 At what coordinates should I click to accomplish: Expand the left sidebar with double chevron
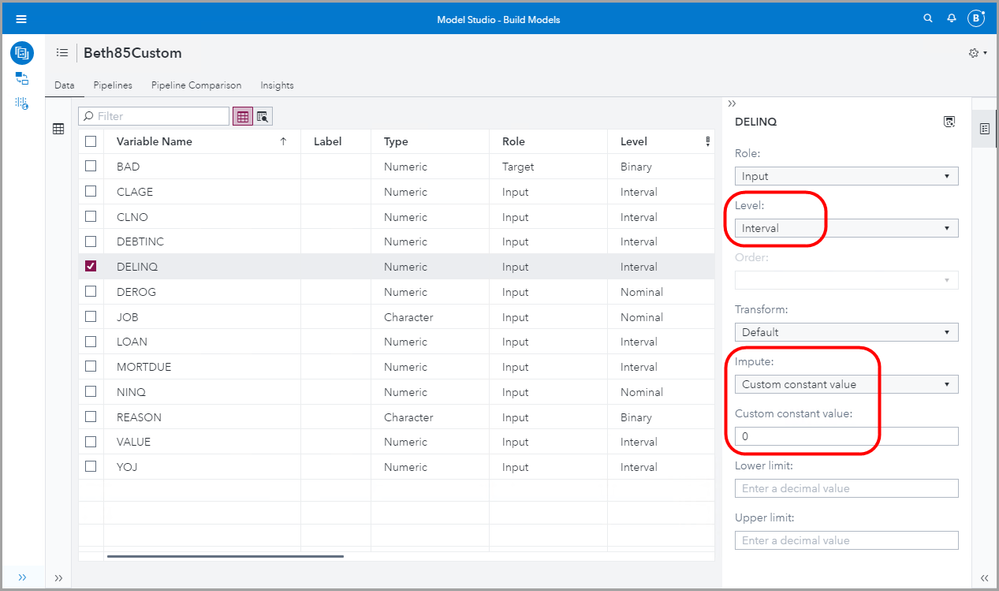click(x=22, y=578)
